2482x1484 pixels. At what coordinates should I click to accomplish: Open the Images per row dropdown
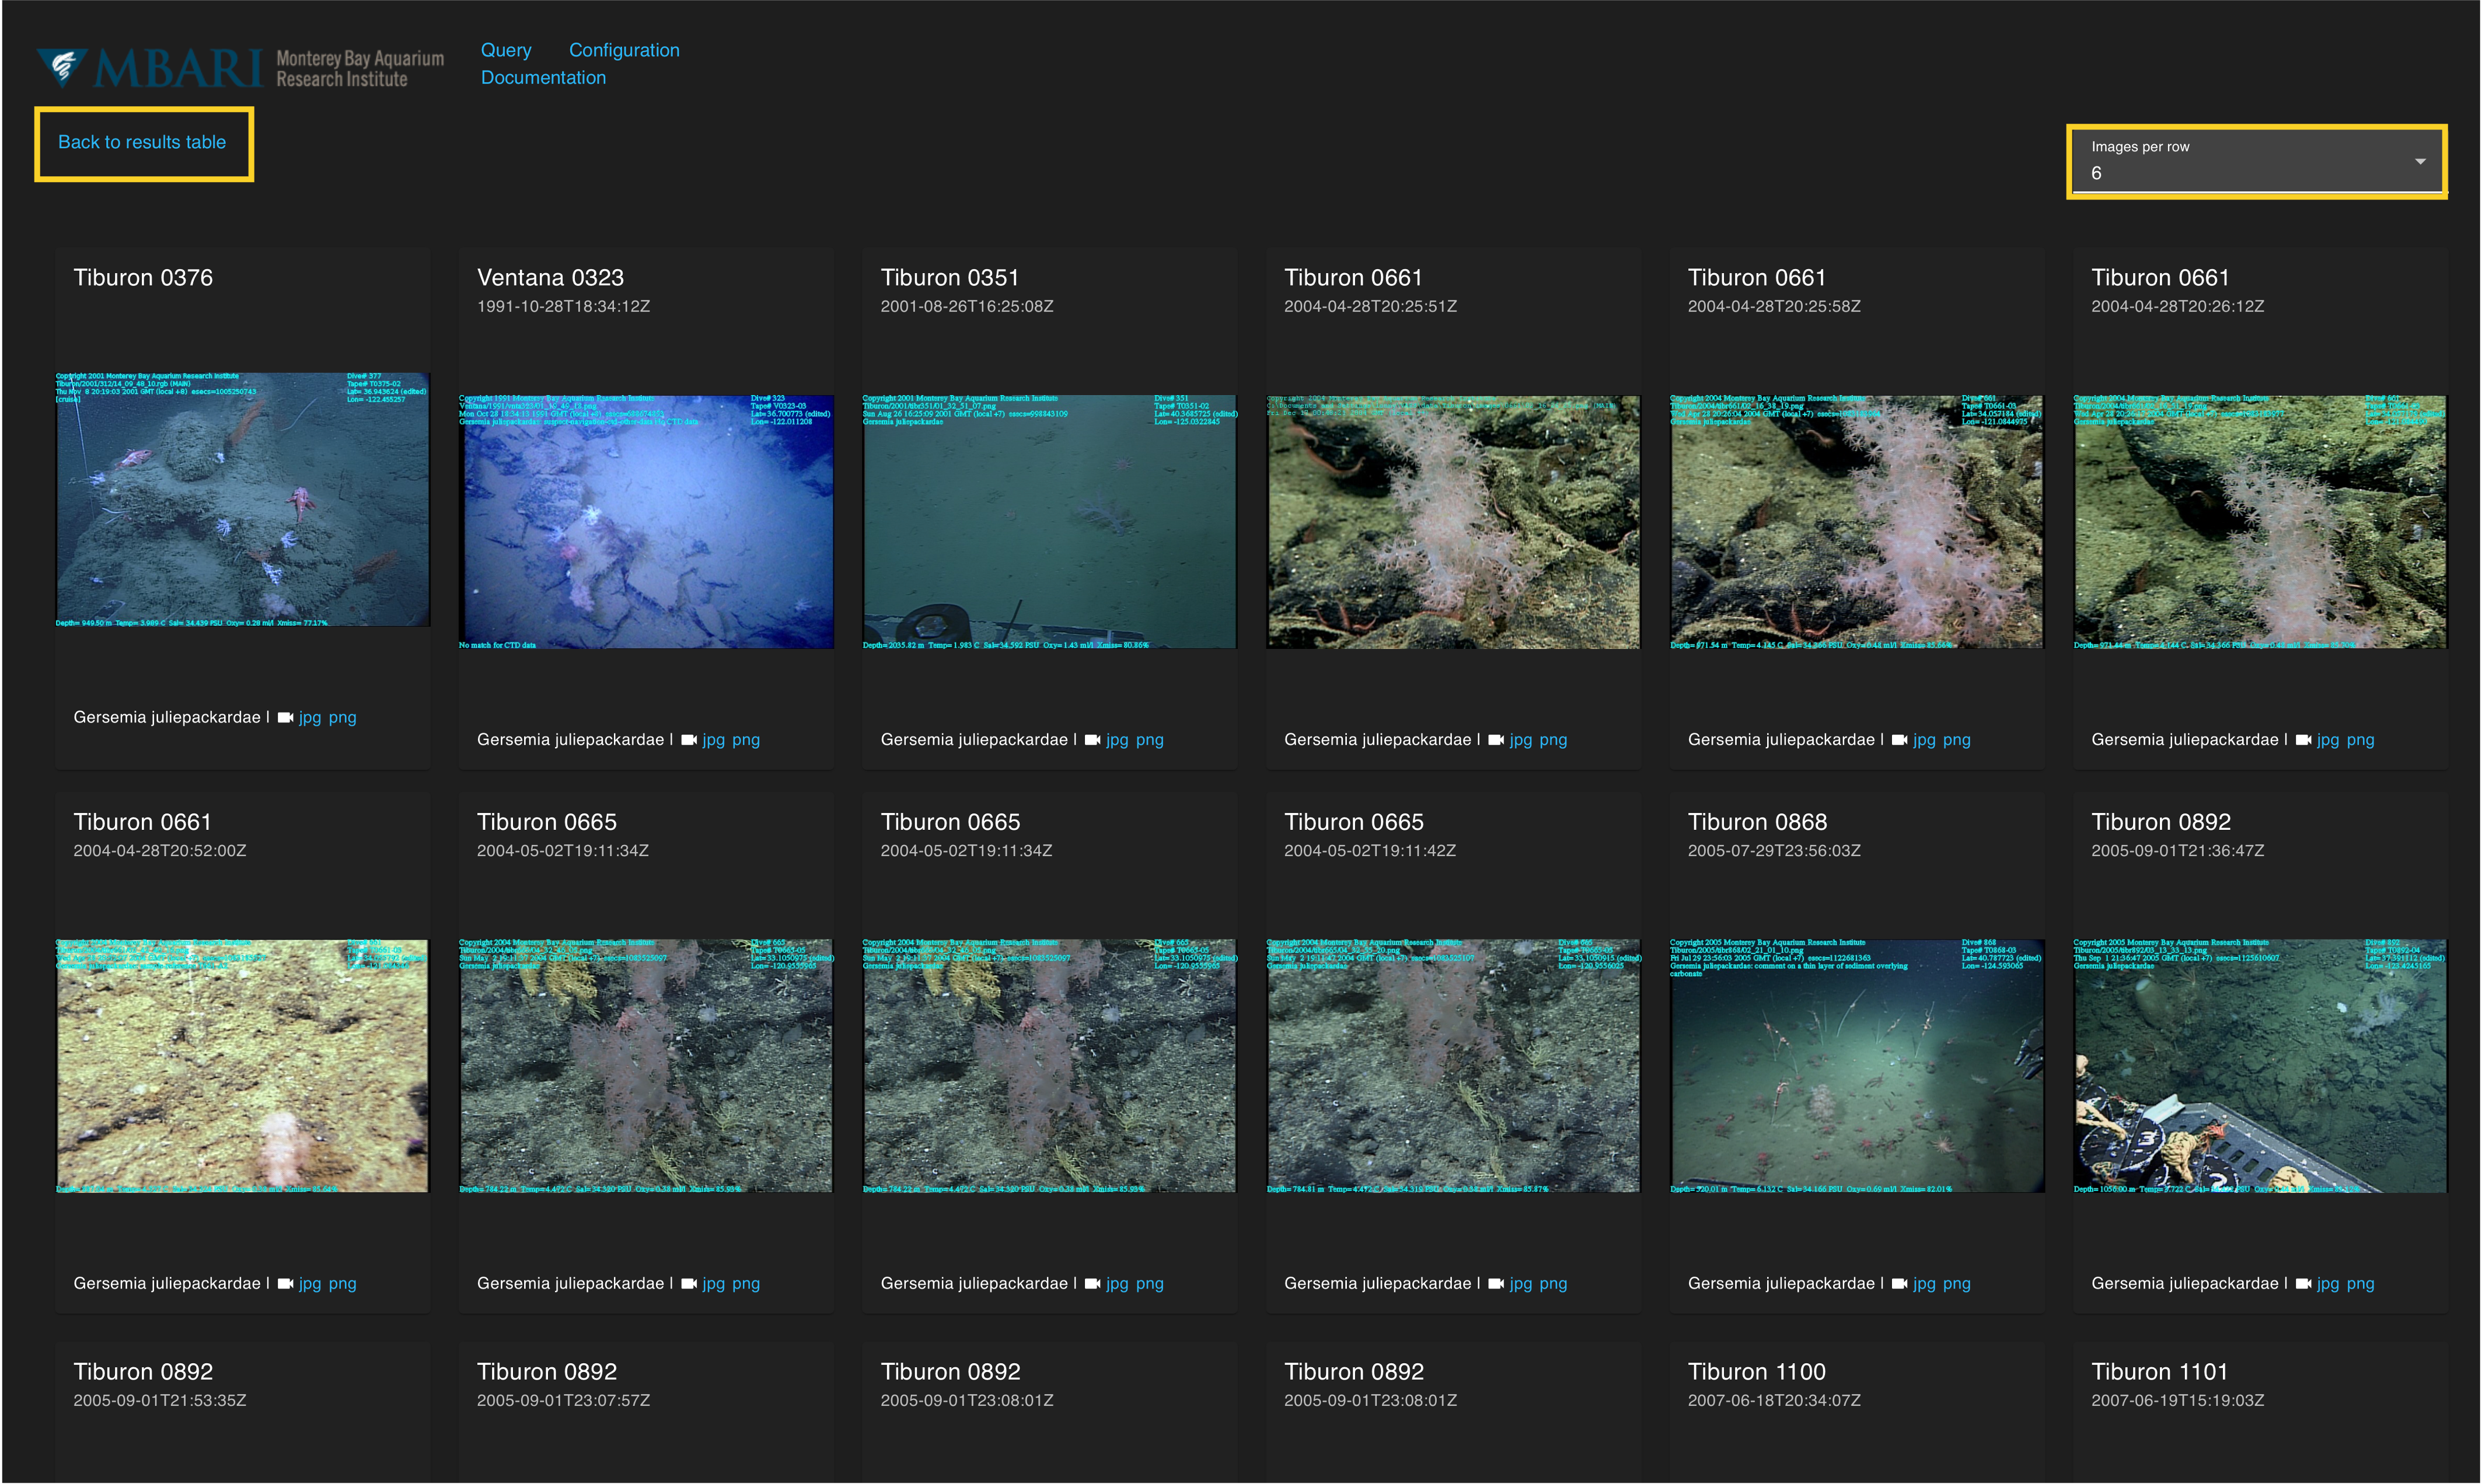click(2256, 162)
